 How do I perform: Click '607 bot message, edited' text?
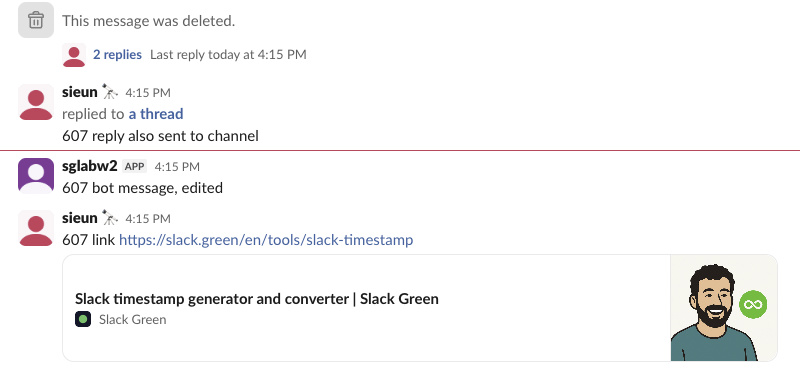pyautogui.click(x=142, y=188)
